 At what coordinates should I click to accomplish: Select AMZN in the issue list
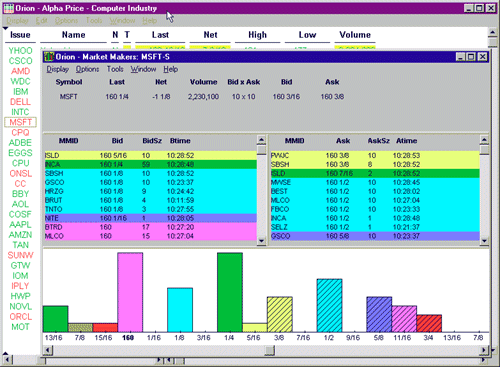click(x=20, y=235)
